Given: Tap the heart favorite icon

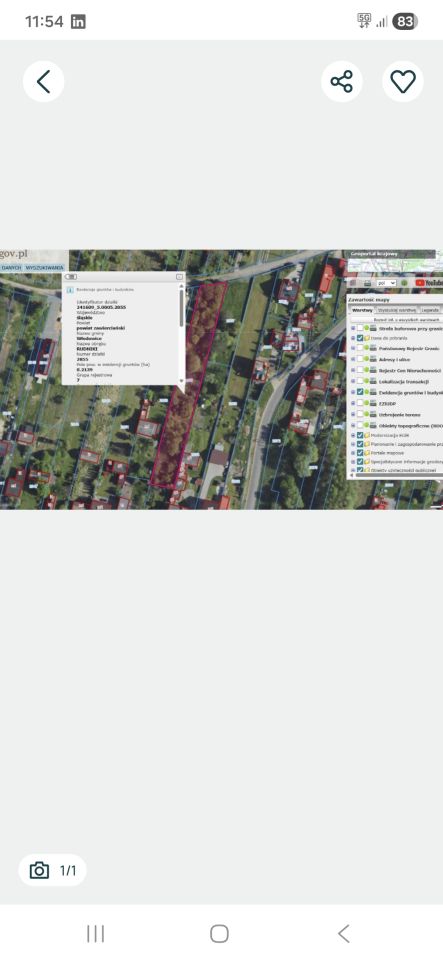Looking at the screenshot, I should click(x=403, y=81).
